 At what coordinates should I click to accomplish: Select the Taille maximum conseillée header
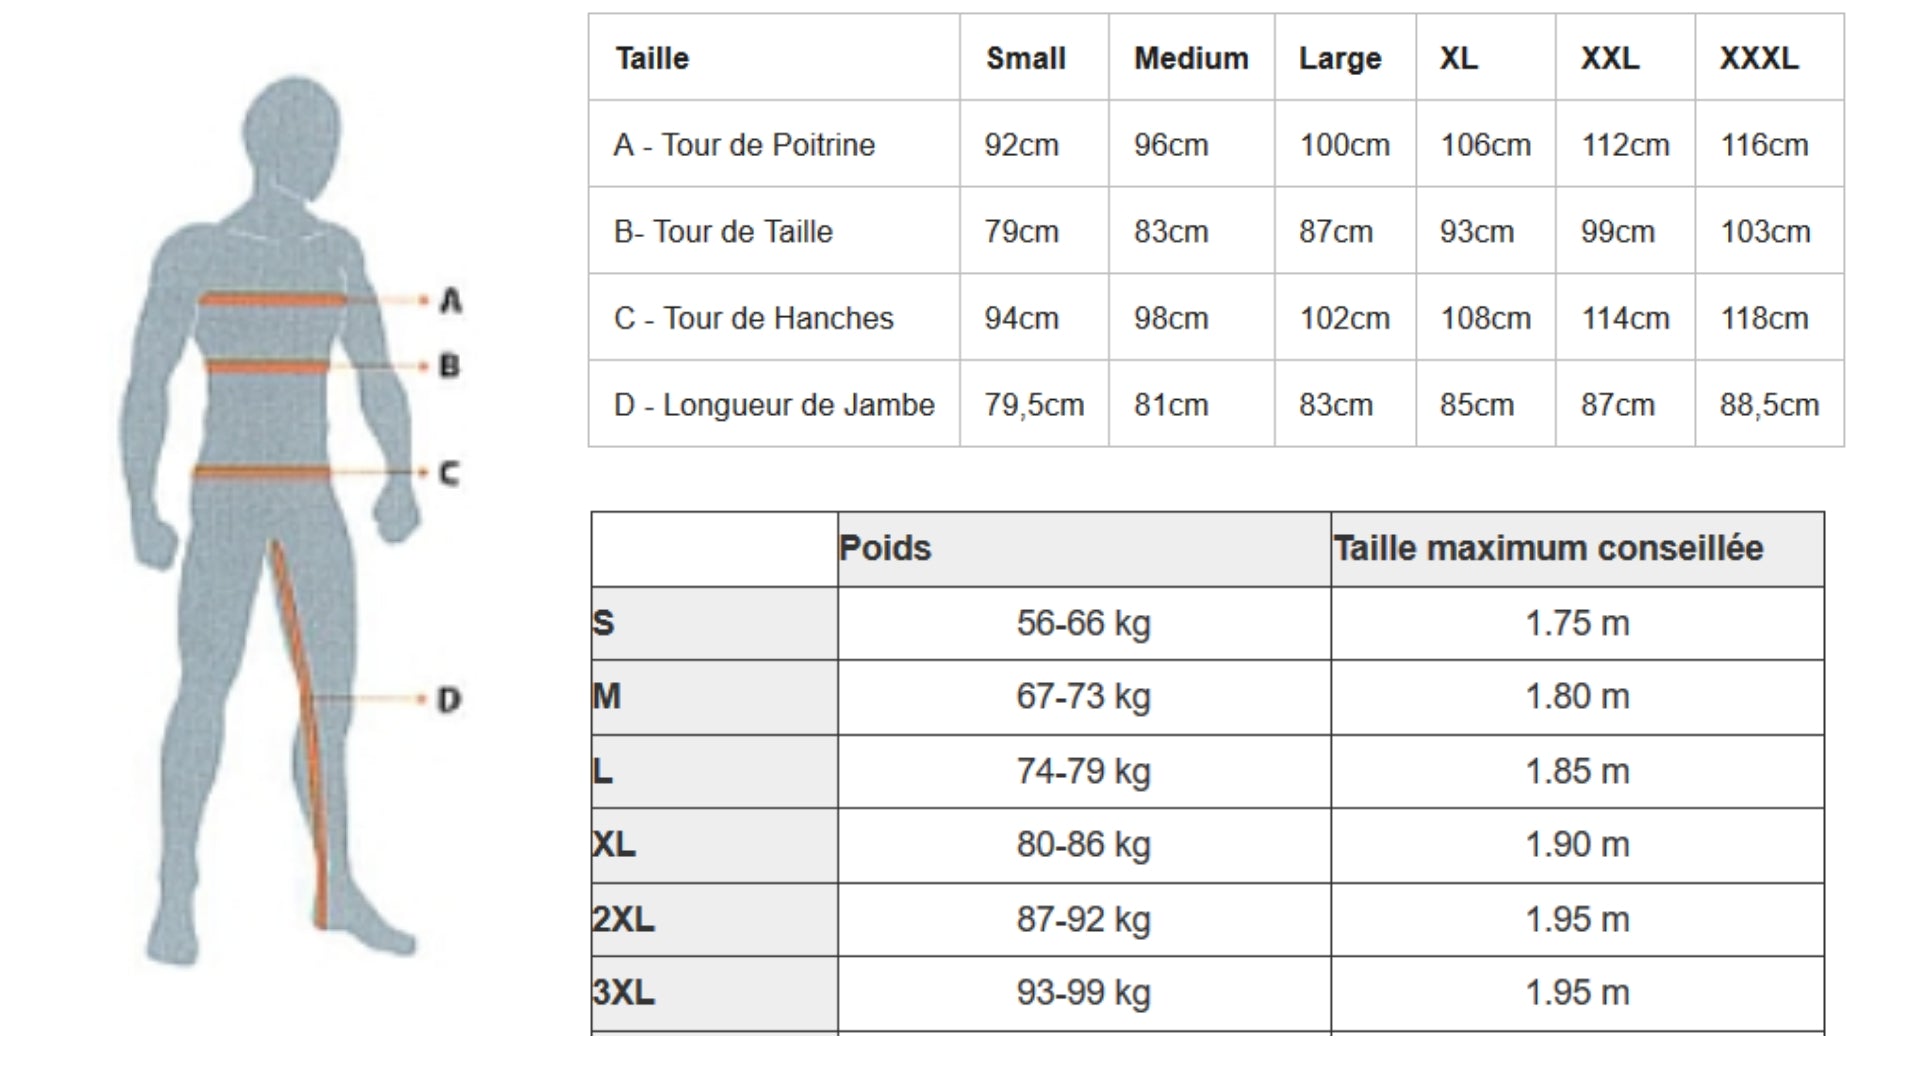click(x=1548, y=548)
